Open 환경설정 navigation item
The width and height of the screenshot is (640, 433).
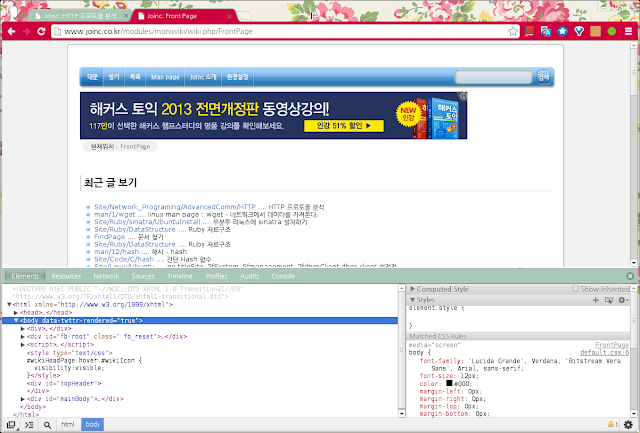tap(238, 77)
